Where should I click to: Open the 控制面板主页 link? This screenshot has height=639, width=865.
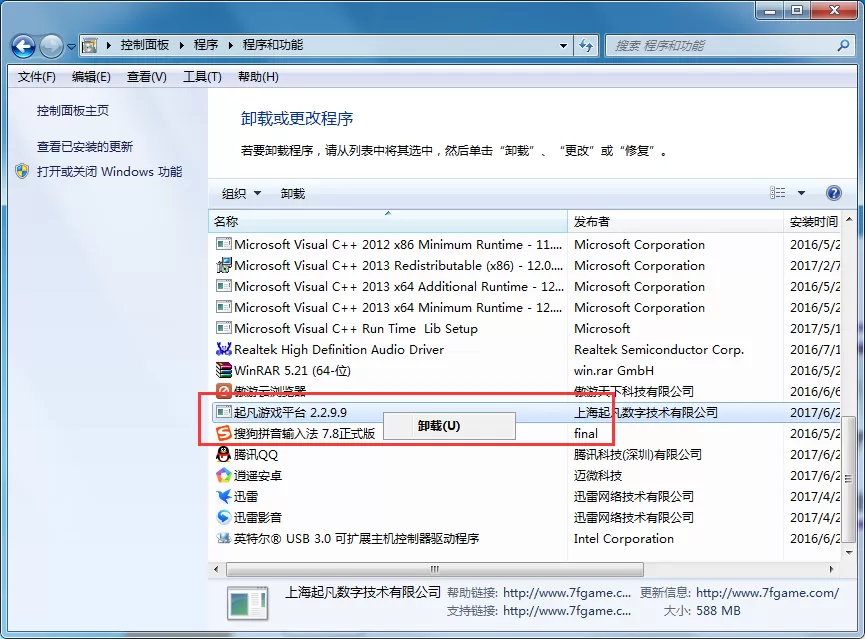tap(73, 111)
